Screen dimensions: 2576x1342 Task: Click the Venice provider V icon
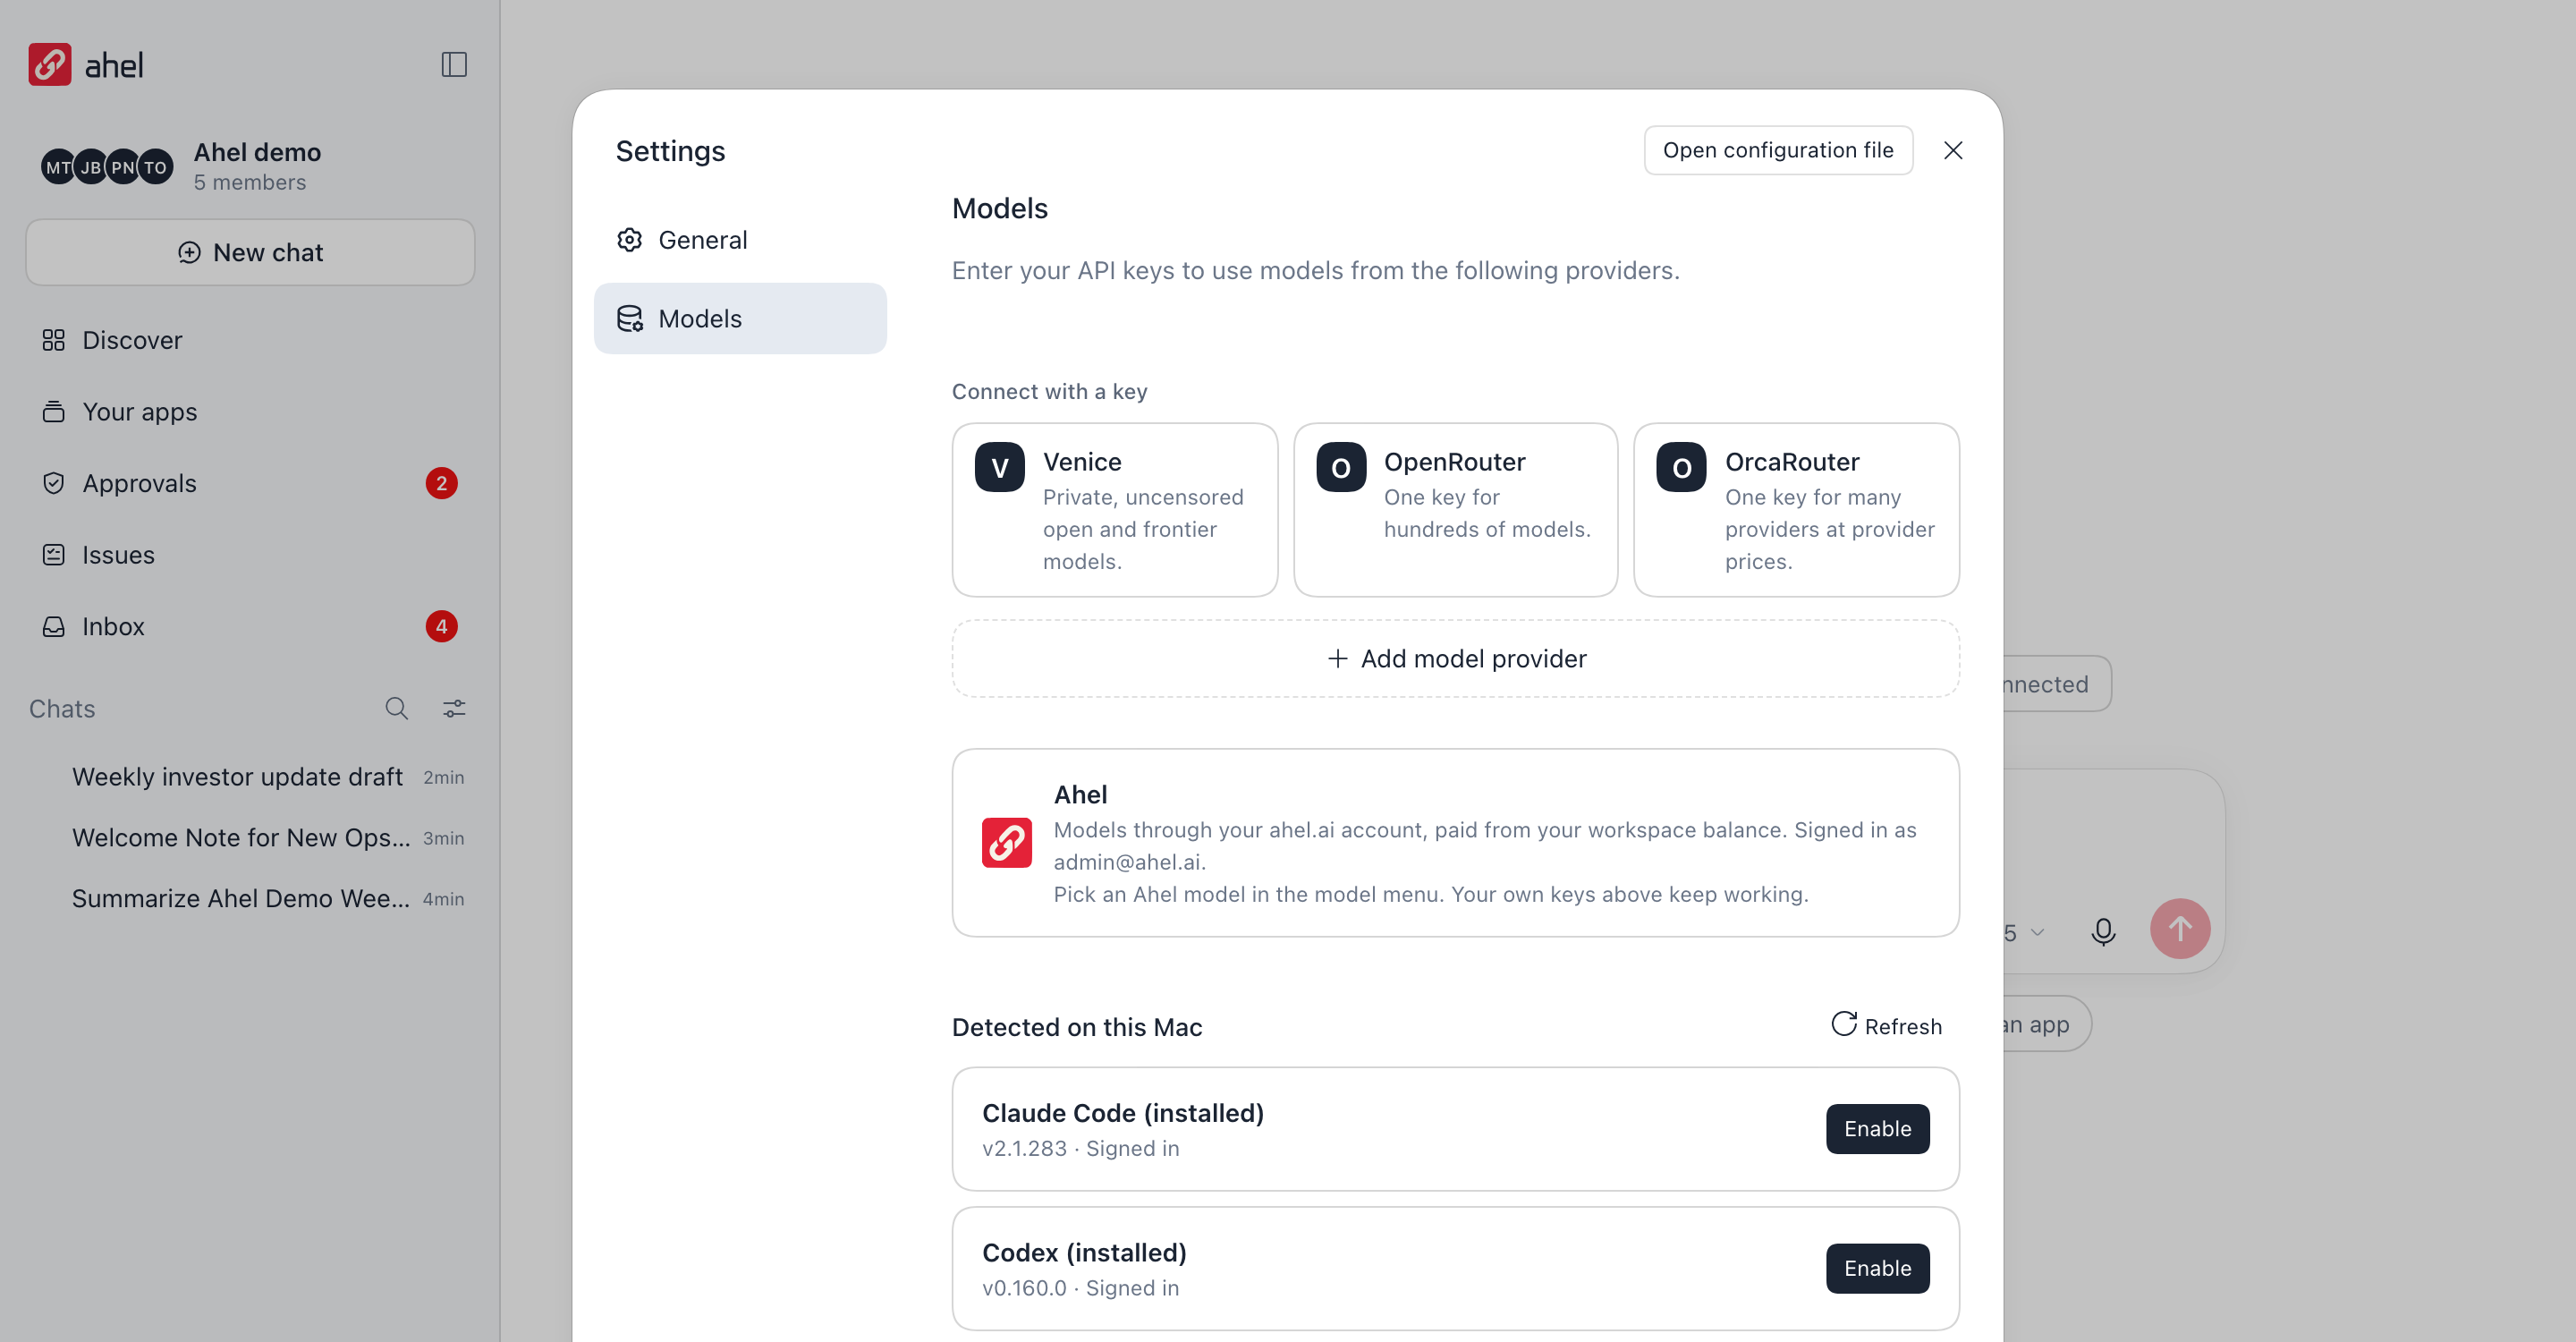999,467
